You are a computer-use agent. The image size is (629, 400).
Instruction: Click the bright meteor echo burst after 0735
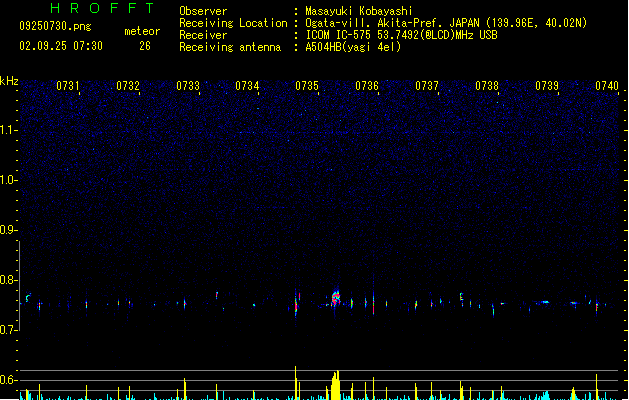pyautogui.click(x=336, y=298)
